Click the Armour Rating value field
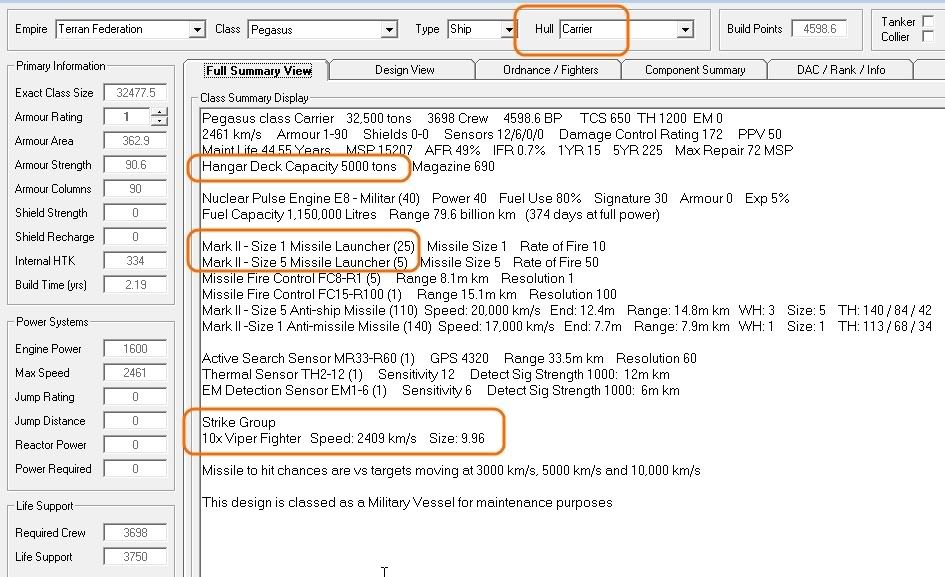 127,117
